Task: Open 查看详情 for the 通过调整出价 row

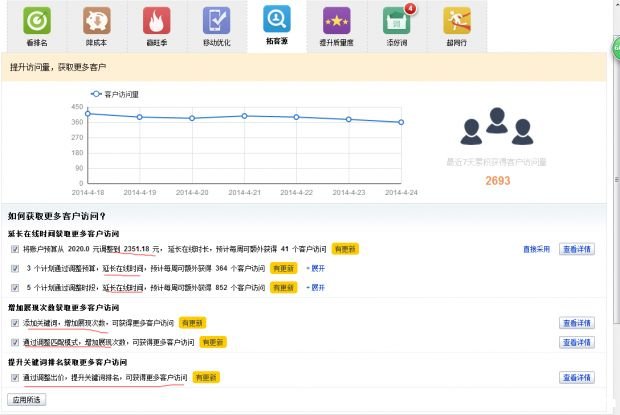Action: [577, 377]
